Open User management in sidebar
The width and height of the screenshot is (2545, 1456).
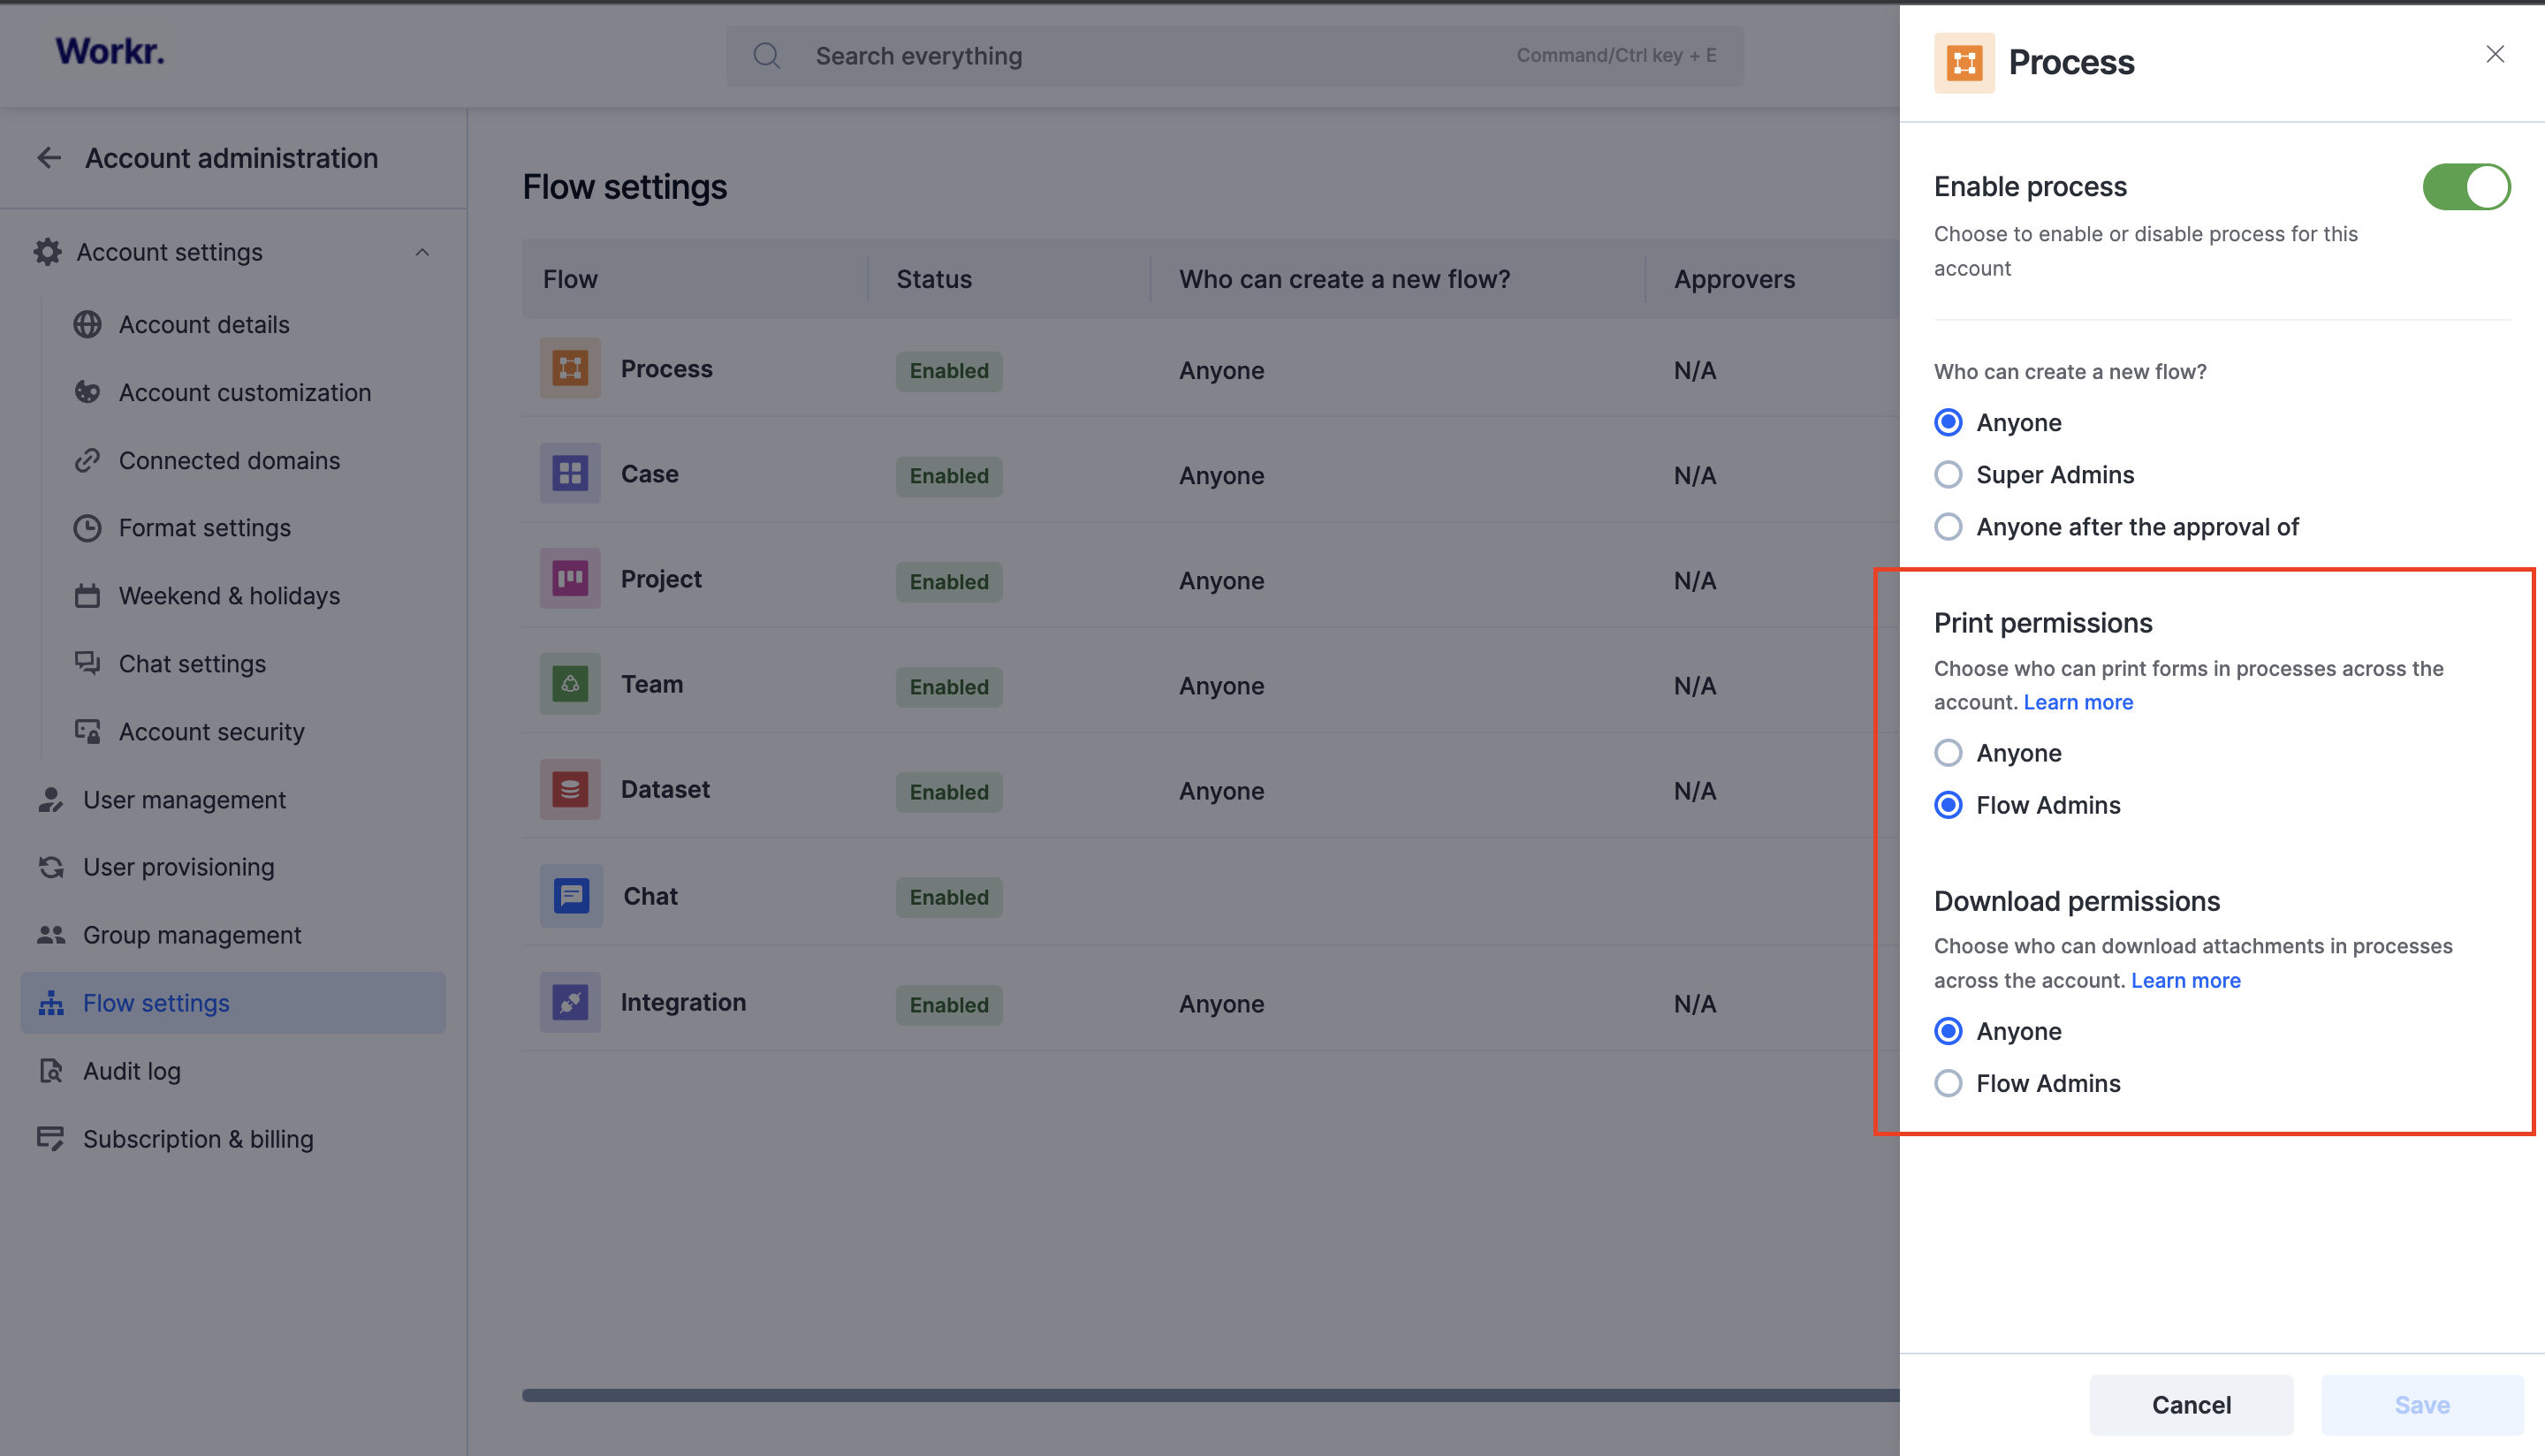[x=184, y=800]
